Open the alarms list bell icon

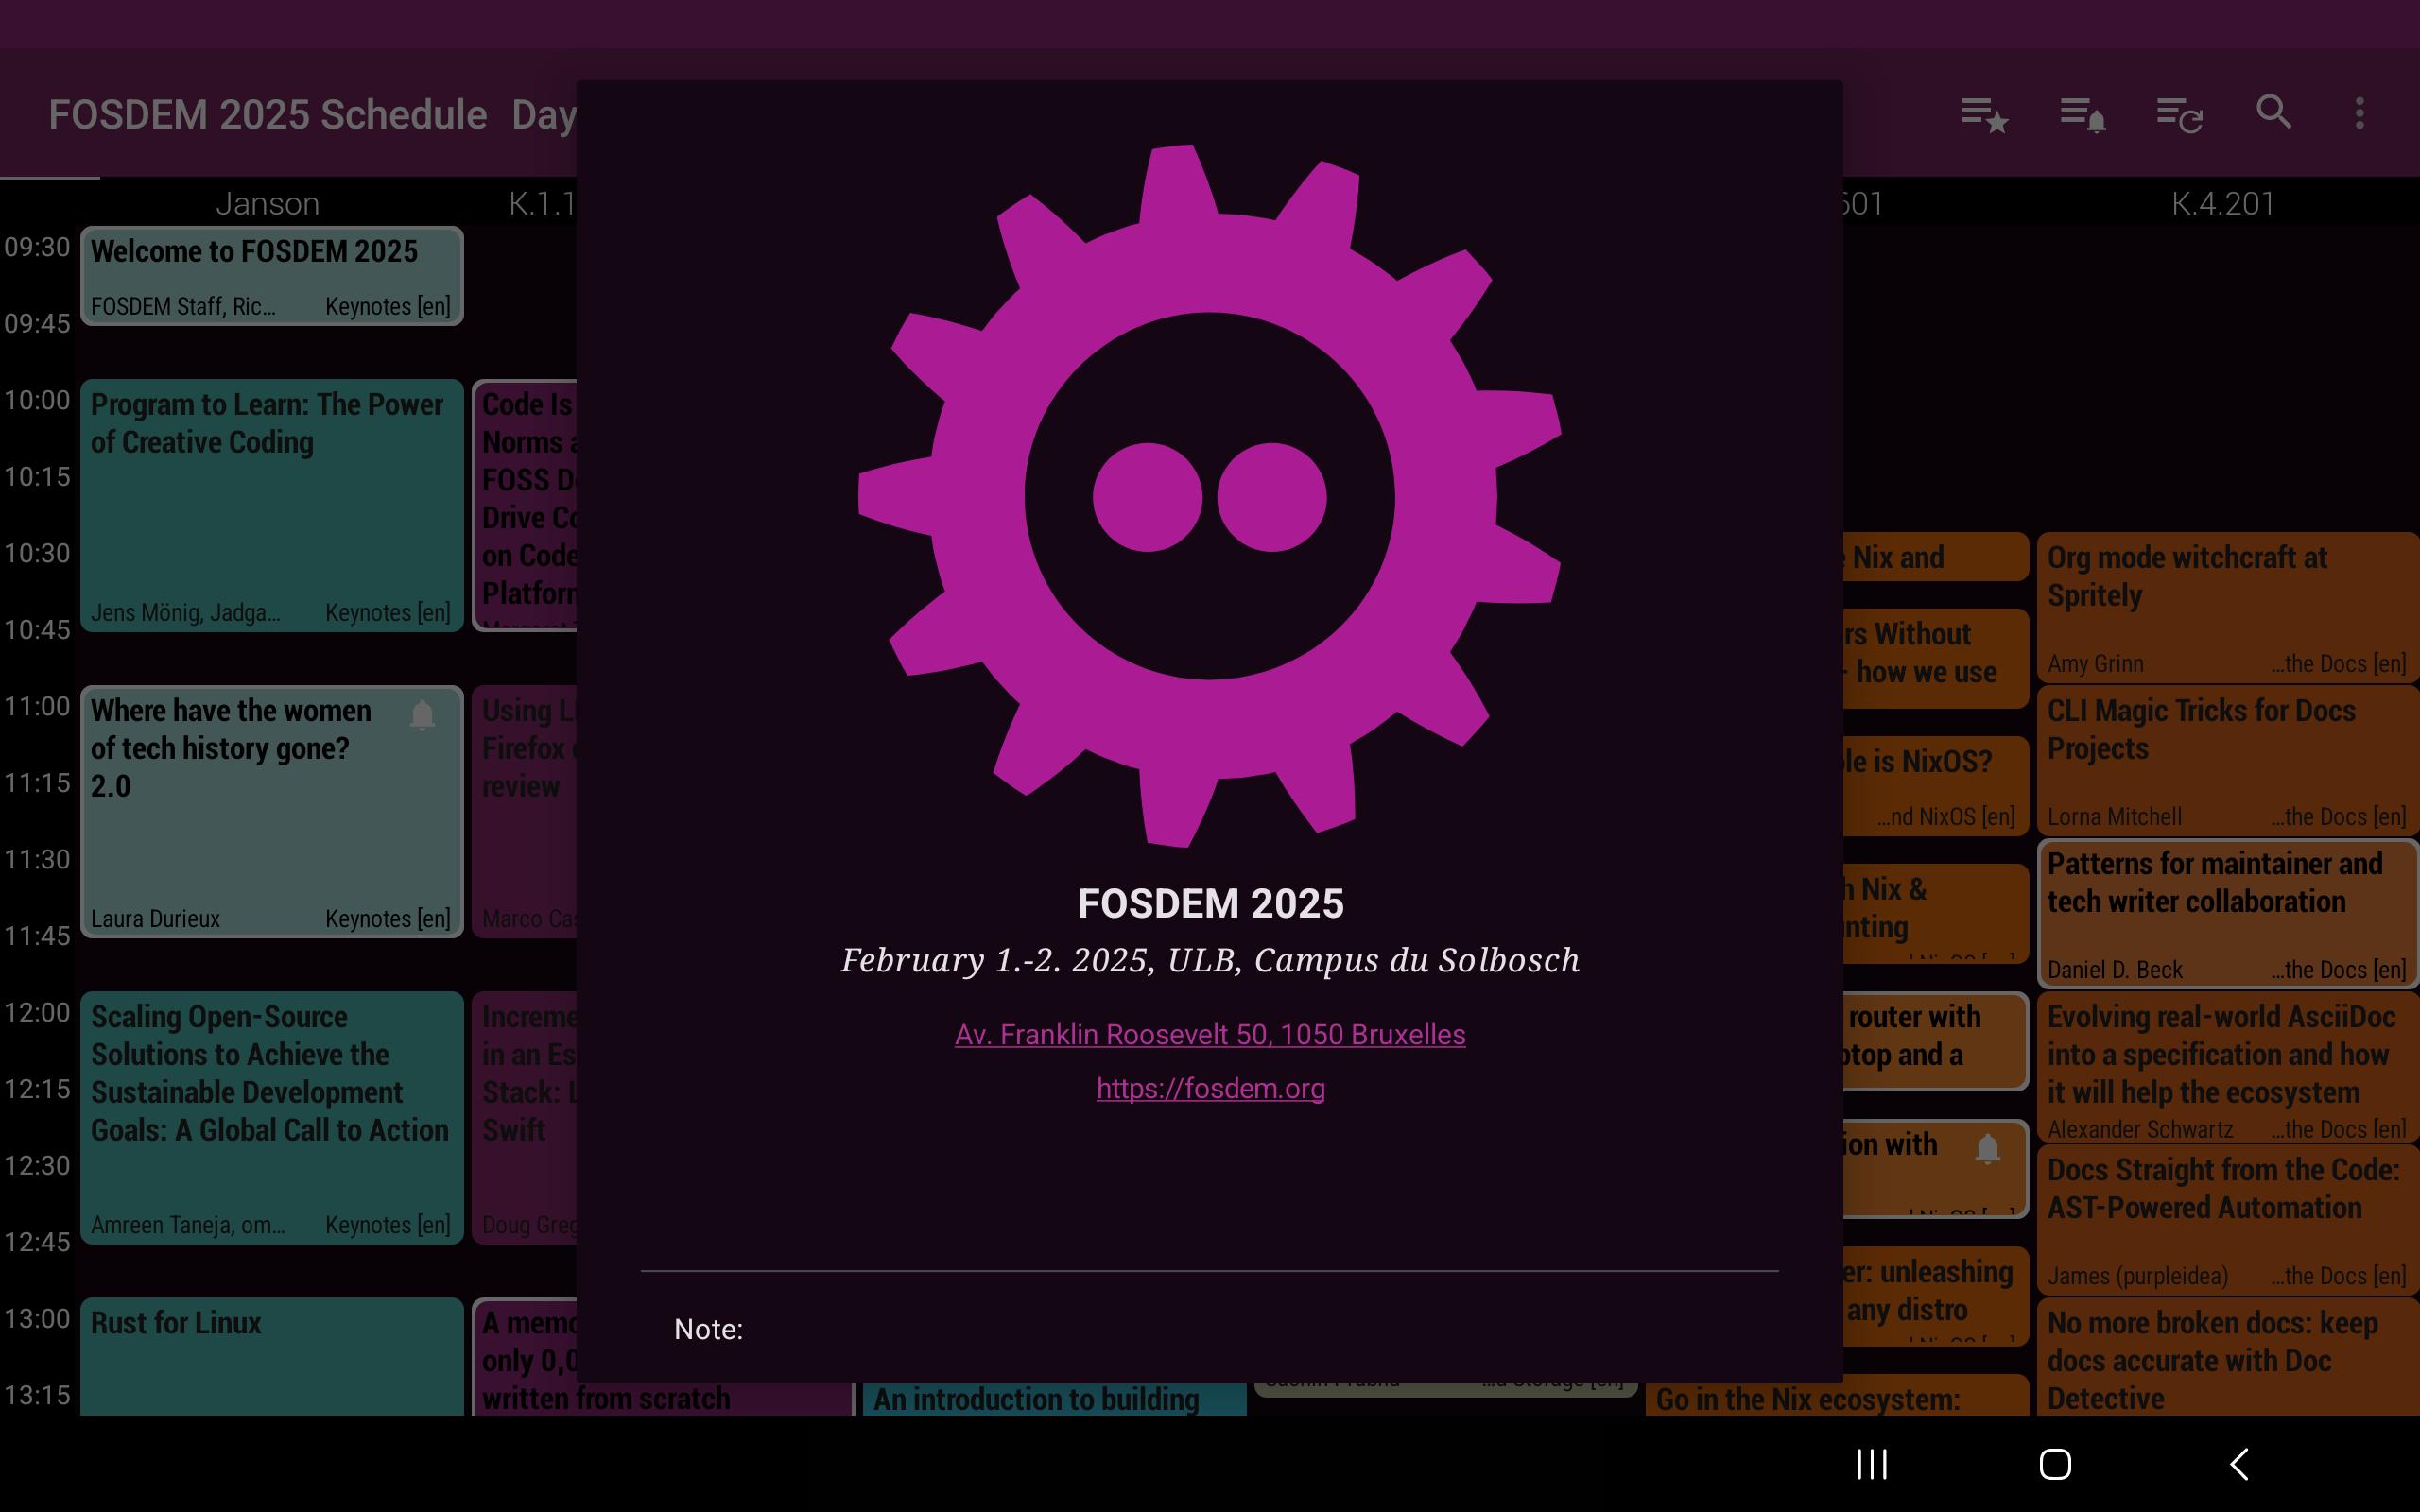pyautogui.click(x=2082, y=114)
